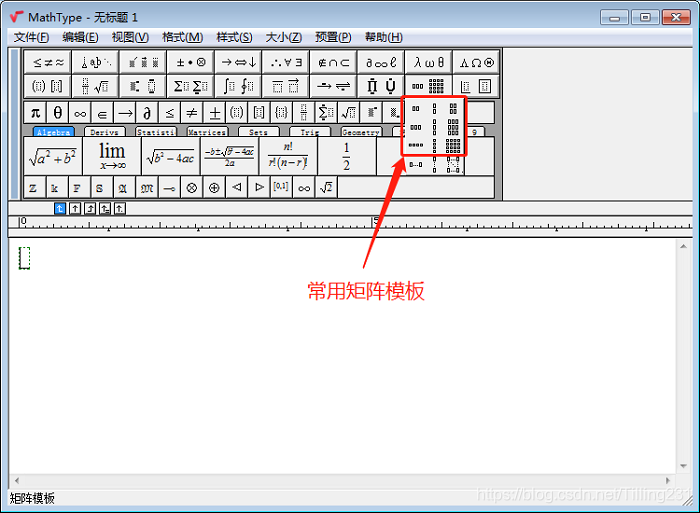Insert the pi symbol
This screenshot has width=700, height=513.
point(35,113)
